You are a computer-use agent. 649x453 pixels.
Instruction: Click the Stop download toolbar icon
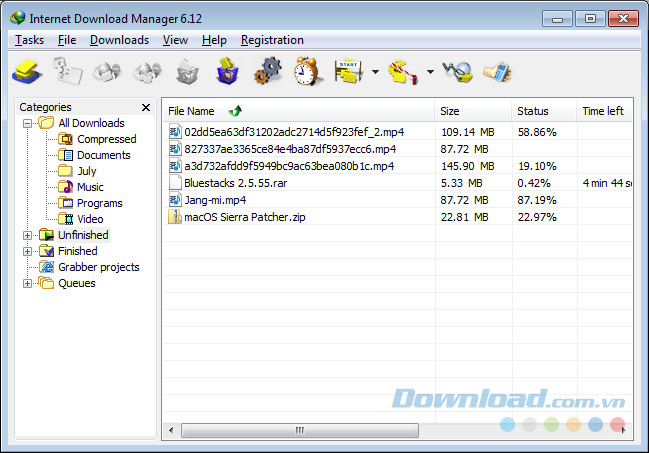click(x=107, y=72)
